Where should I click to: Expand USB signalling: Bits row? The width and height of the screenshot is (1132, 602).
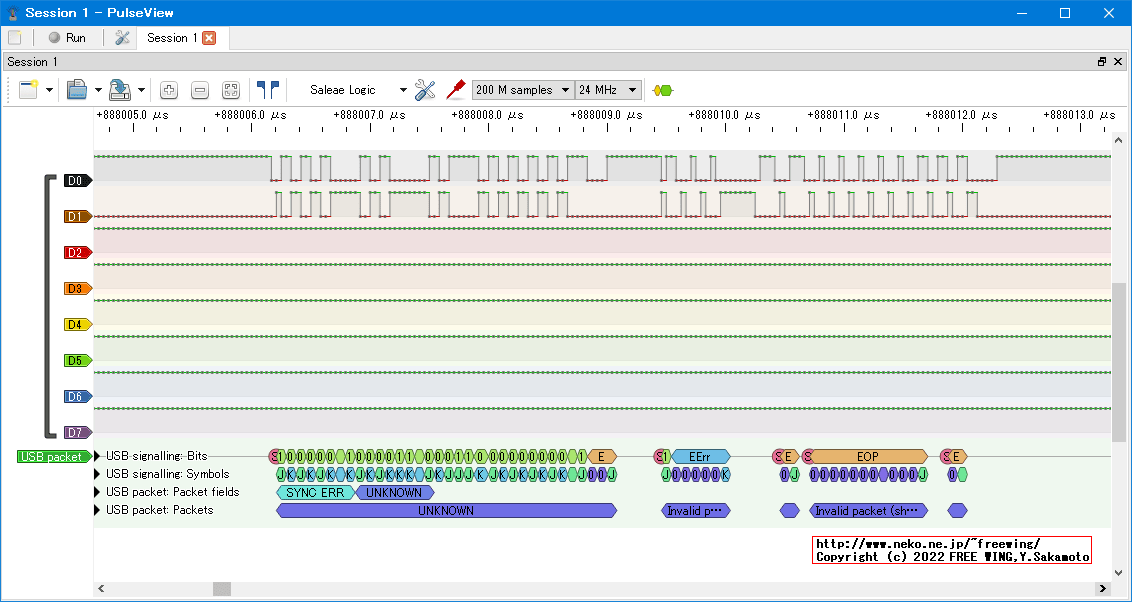98,456
